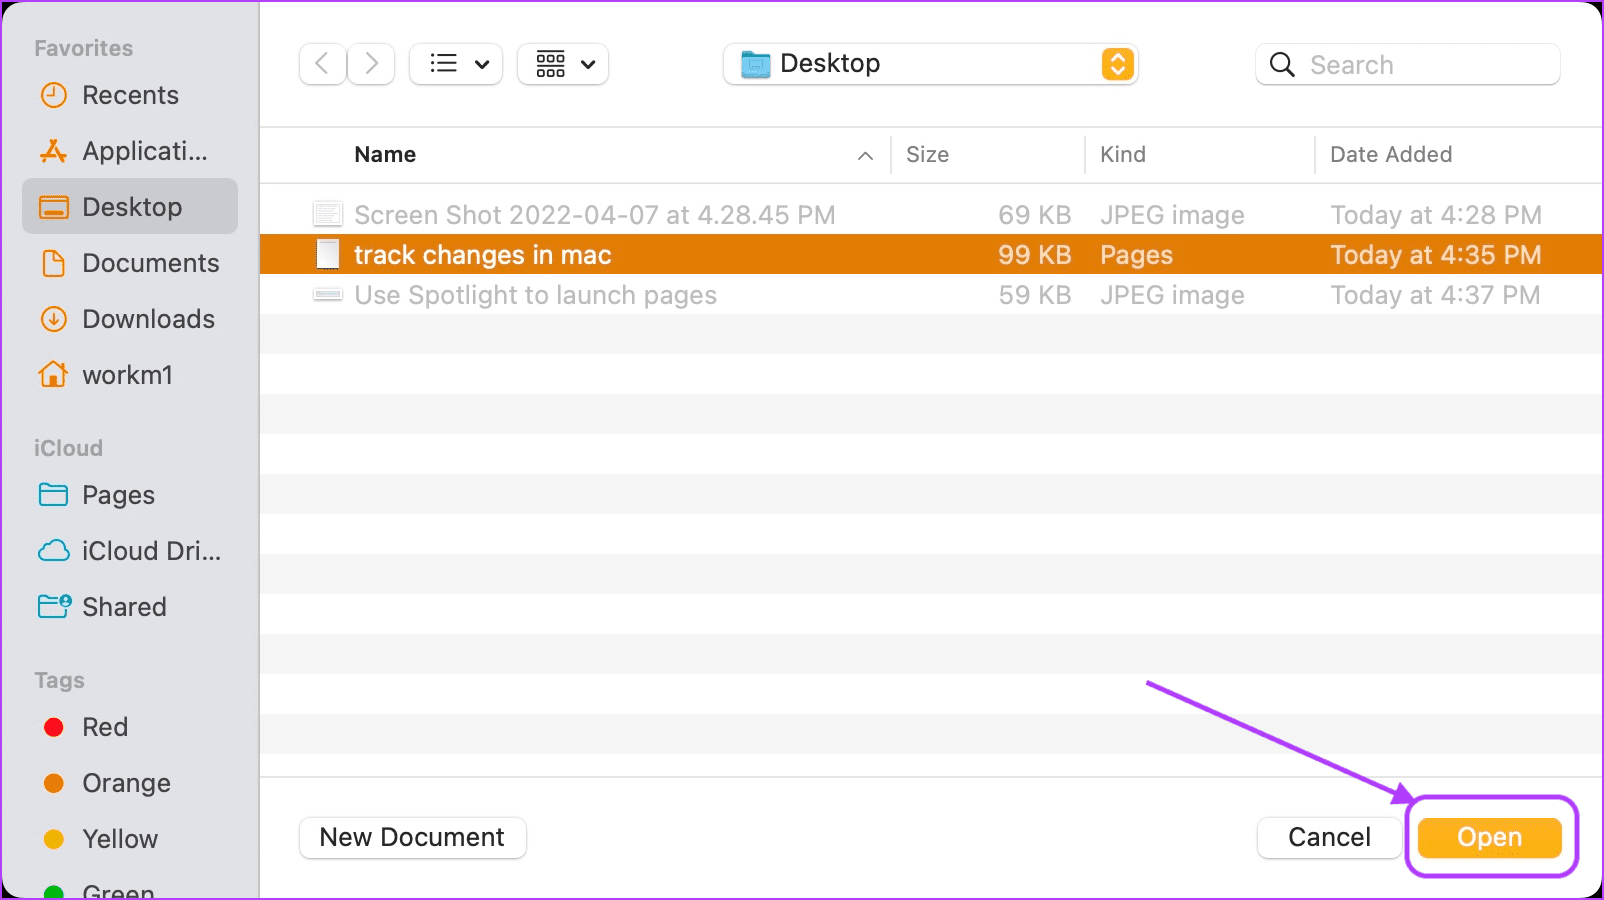The height and width of the screenshot is (900, 1604).
Task: Open Recents from the clock icon
Action: (53, 95)
